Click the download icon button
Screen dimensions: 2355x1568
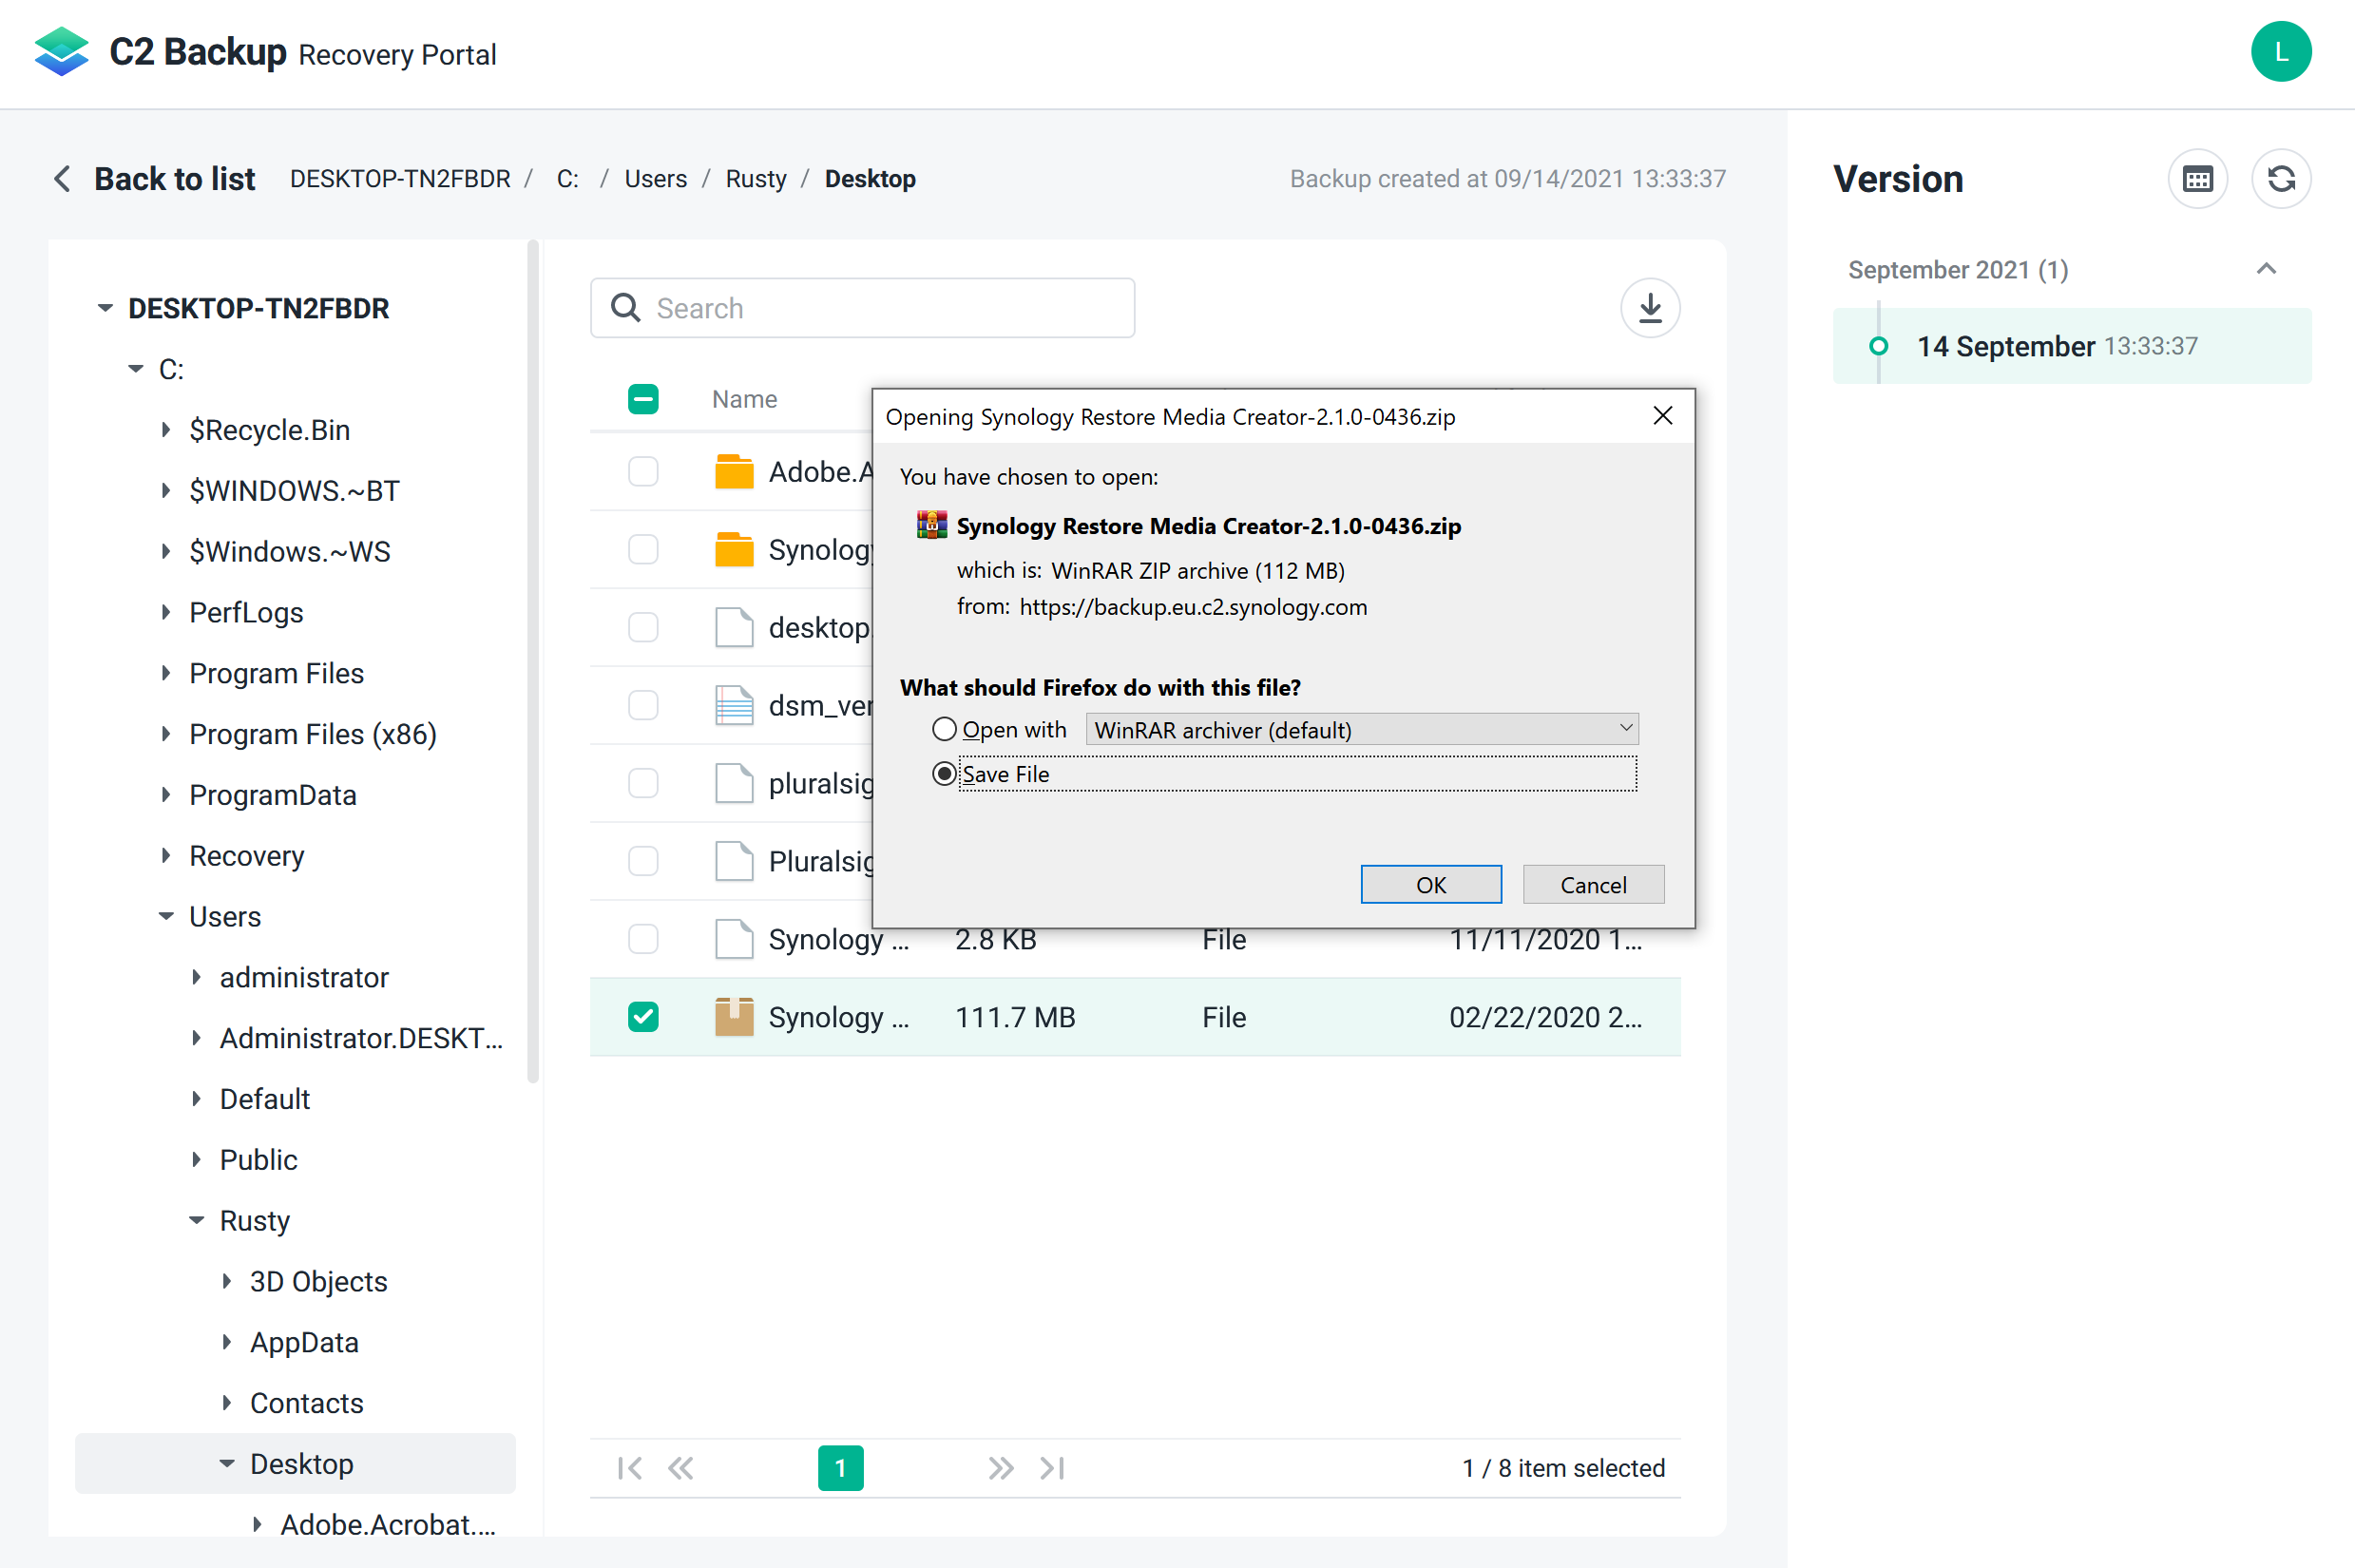(1650, 308)
